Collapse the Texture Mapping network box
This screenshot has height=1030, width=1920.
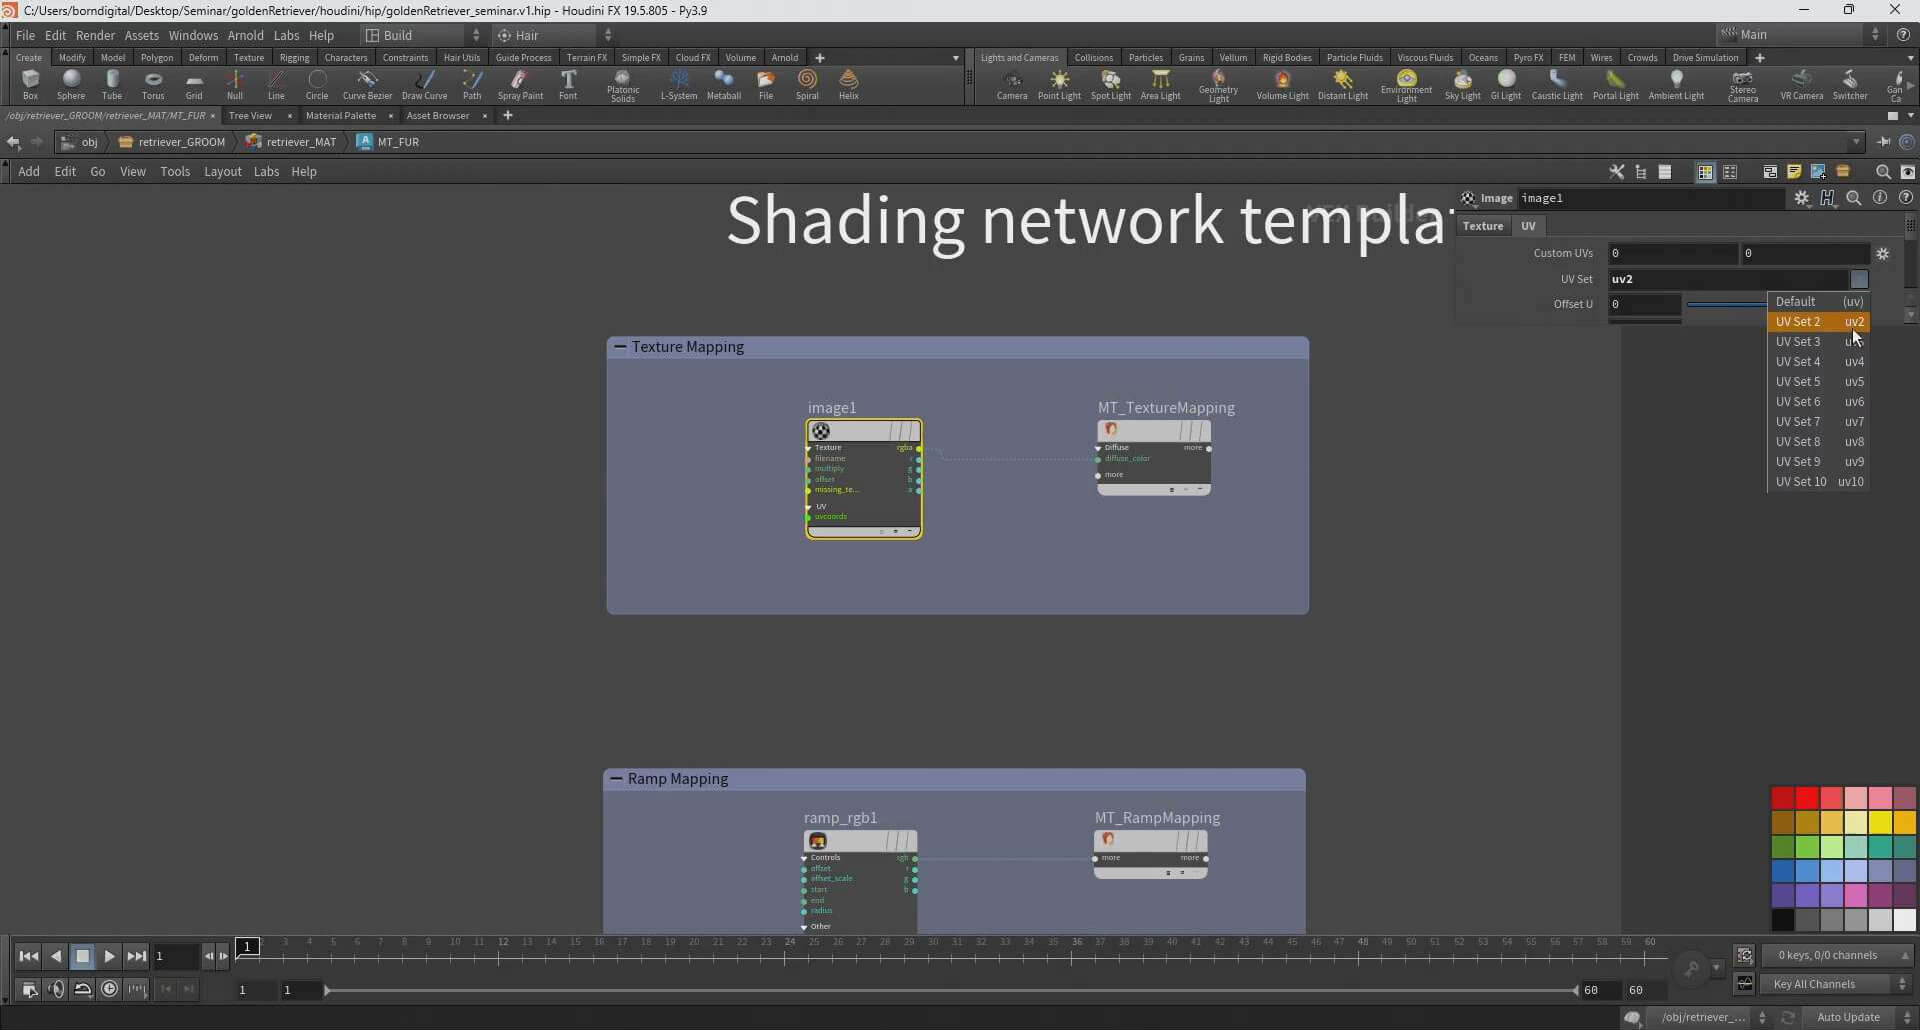point(620,347)
